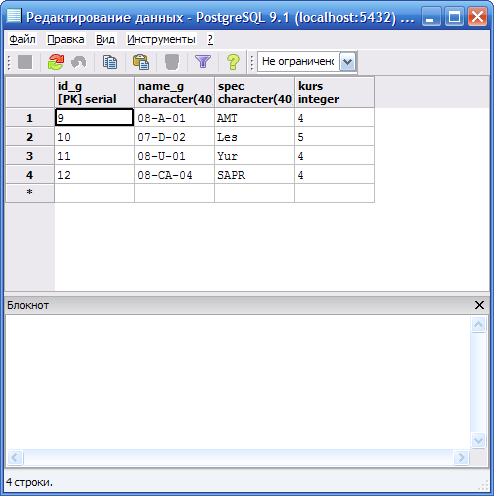
Task: Select the new row asterisk header
Action: 30,193
